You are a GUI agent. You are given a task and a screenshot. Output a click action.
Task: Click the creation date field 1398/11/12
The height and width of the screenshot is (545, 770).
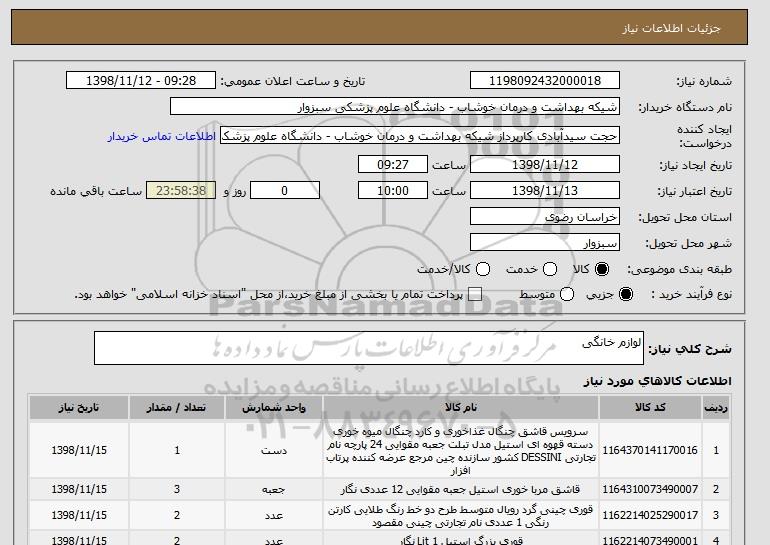(x=545, y=164)
